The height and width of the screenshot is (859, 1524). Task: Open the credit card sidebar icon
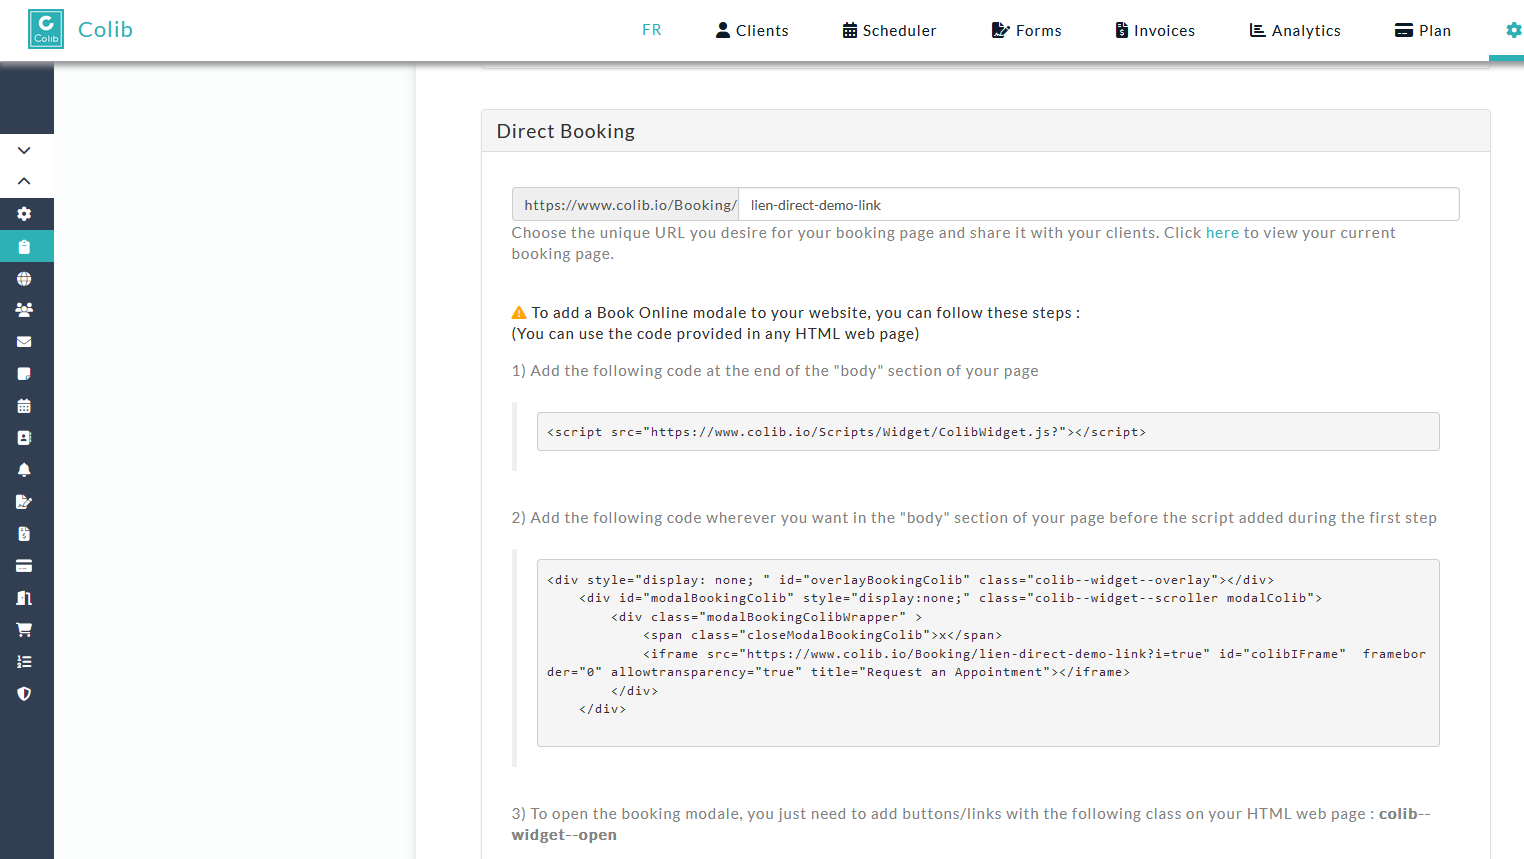tap(24, 566)
